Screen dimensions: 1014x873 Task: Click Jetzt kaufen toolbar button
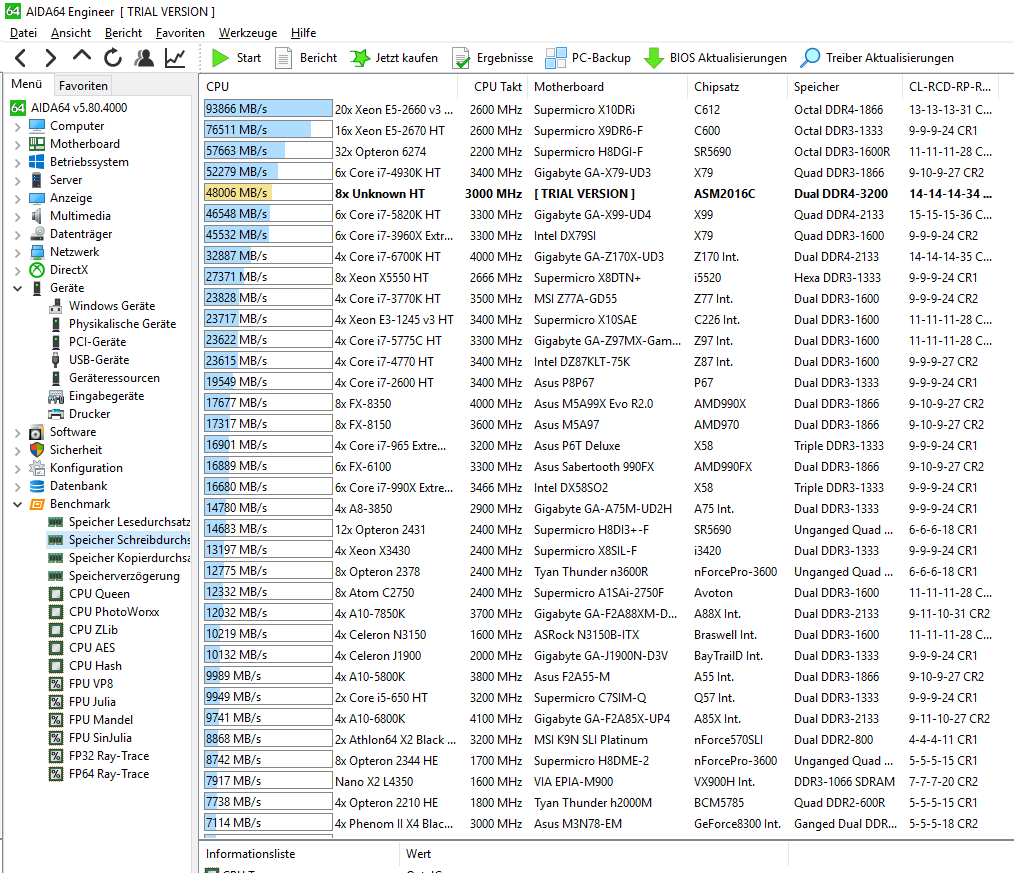(394, 58)
